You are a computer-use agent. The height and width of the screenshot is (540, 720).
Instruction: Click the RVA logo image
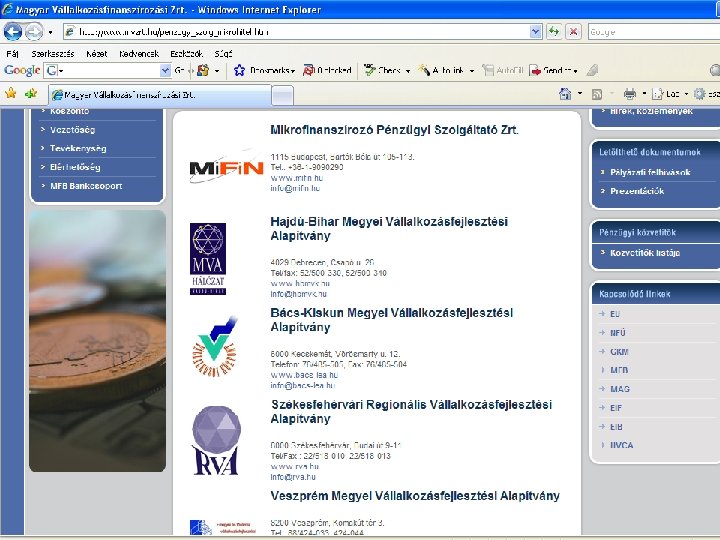[x=216, y=441]
